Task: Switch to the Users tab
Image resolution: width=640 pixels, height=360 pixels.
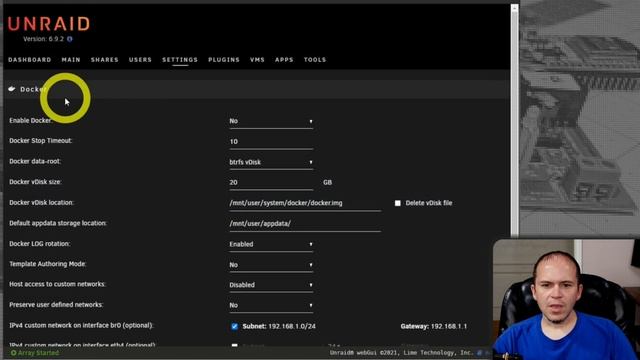Action: tap(140, 60)
